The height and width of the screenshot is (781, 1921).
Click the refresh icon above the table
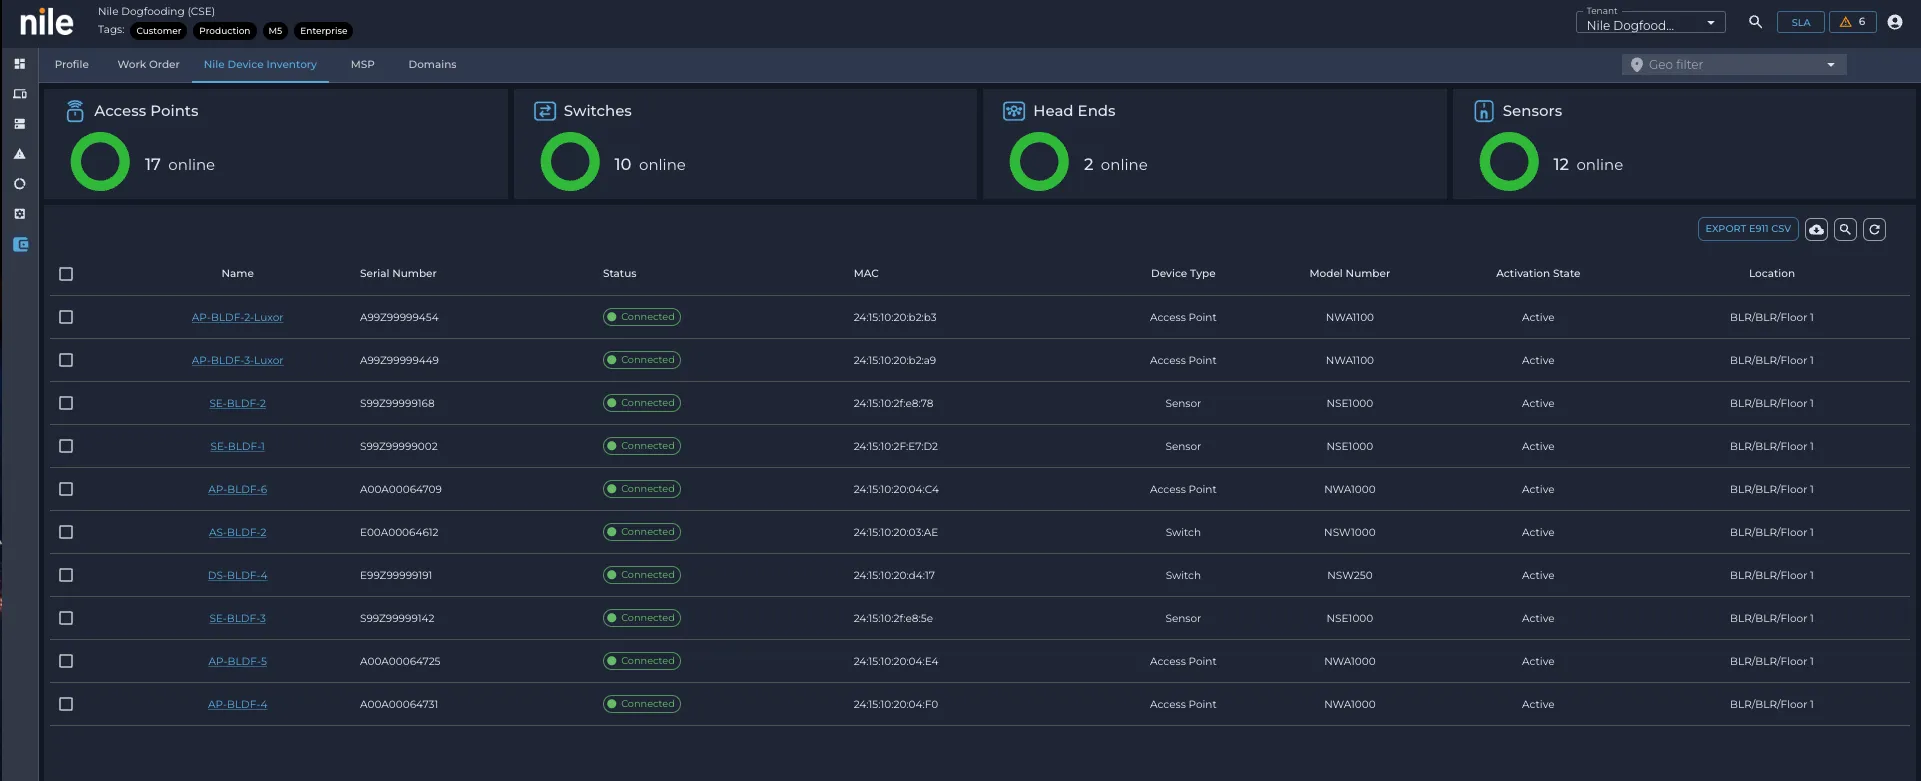(1875, 230)
